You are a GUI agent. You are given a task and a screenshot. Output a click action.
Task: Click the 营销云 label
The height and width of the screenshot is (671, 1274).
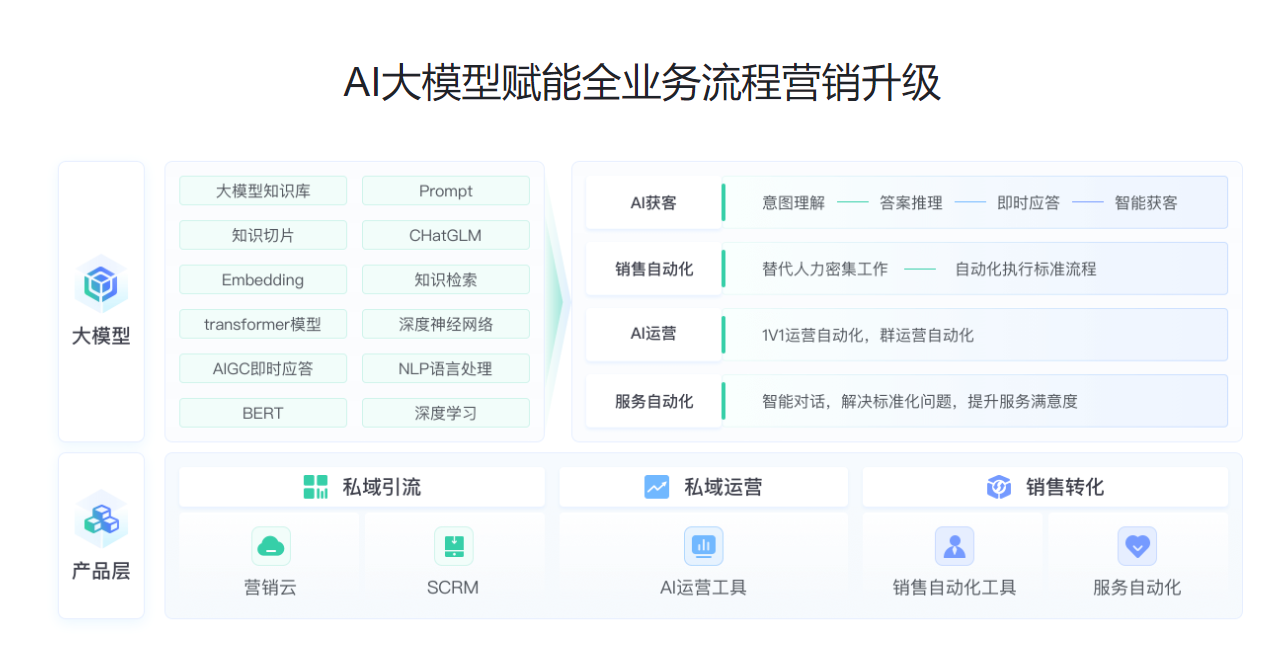coord(271,587)
